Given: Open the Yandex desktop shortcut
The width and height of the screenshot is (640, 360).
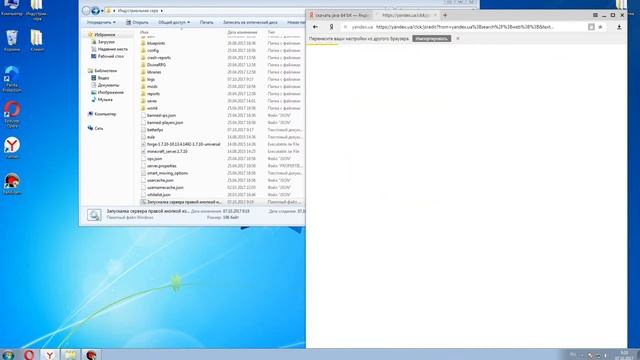Looking at the screenshot, I should pos(12,148).
